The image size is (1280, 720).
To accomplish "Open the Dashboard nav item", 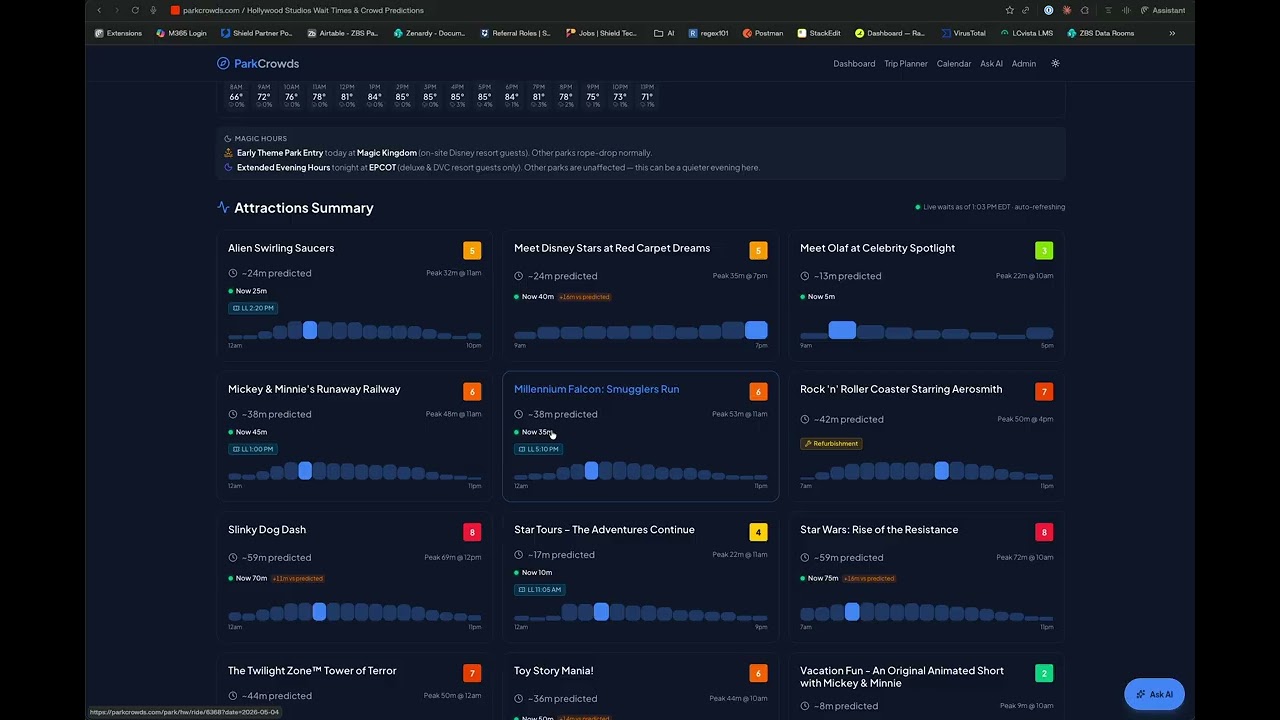I will tap(854, 63).
